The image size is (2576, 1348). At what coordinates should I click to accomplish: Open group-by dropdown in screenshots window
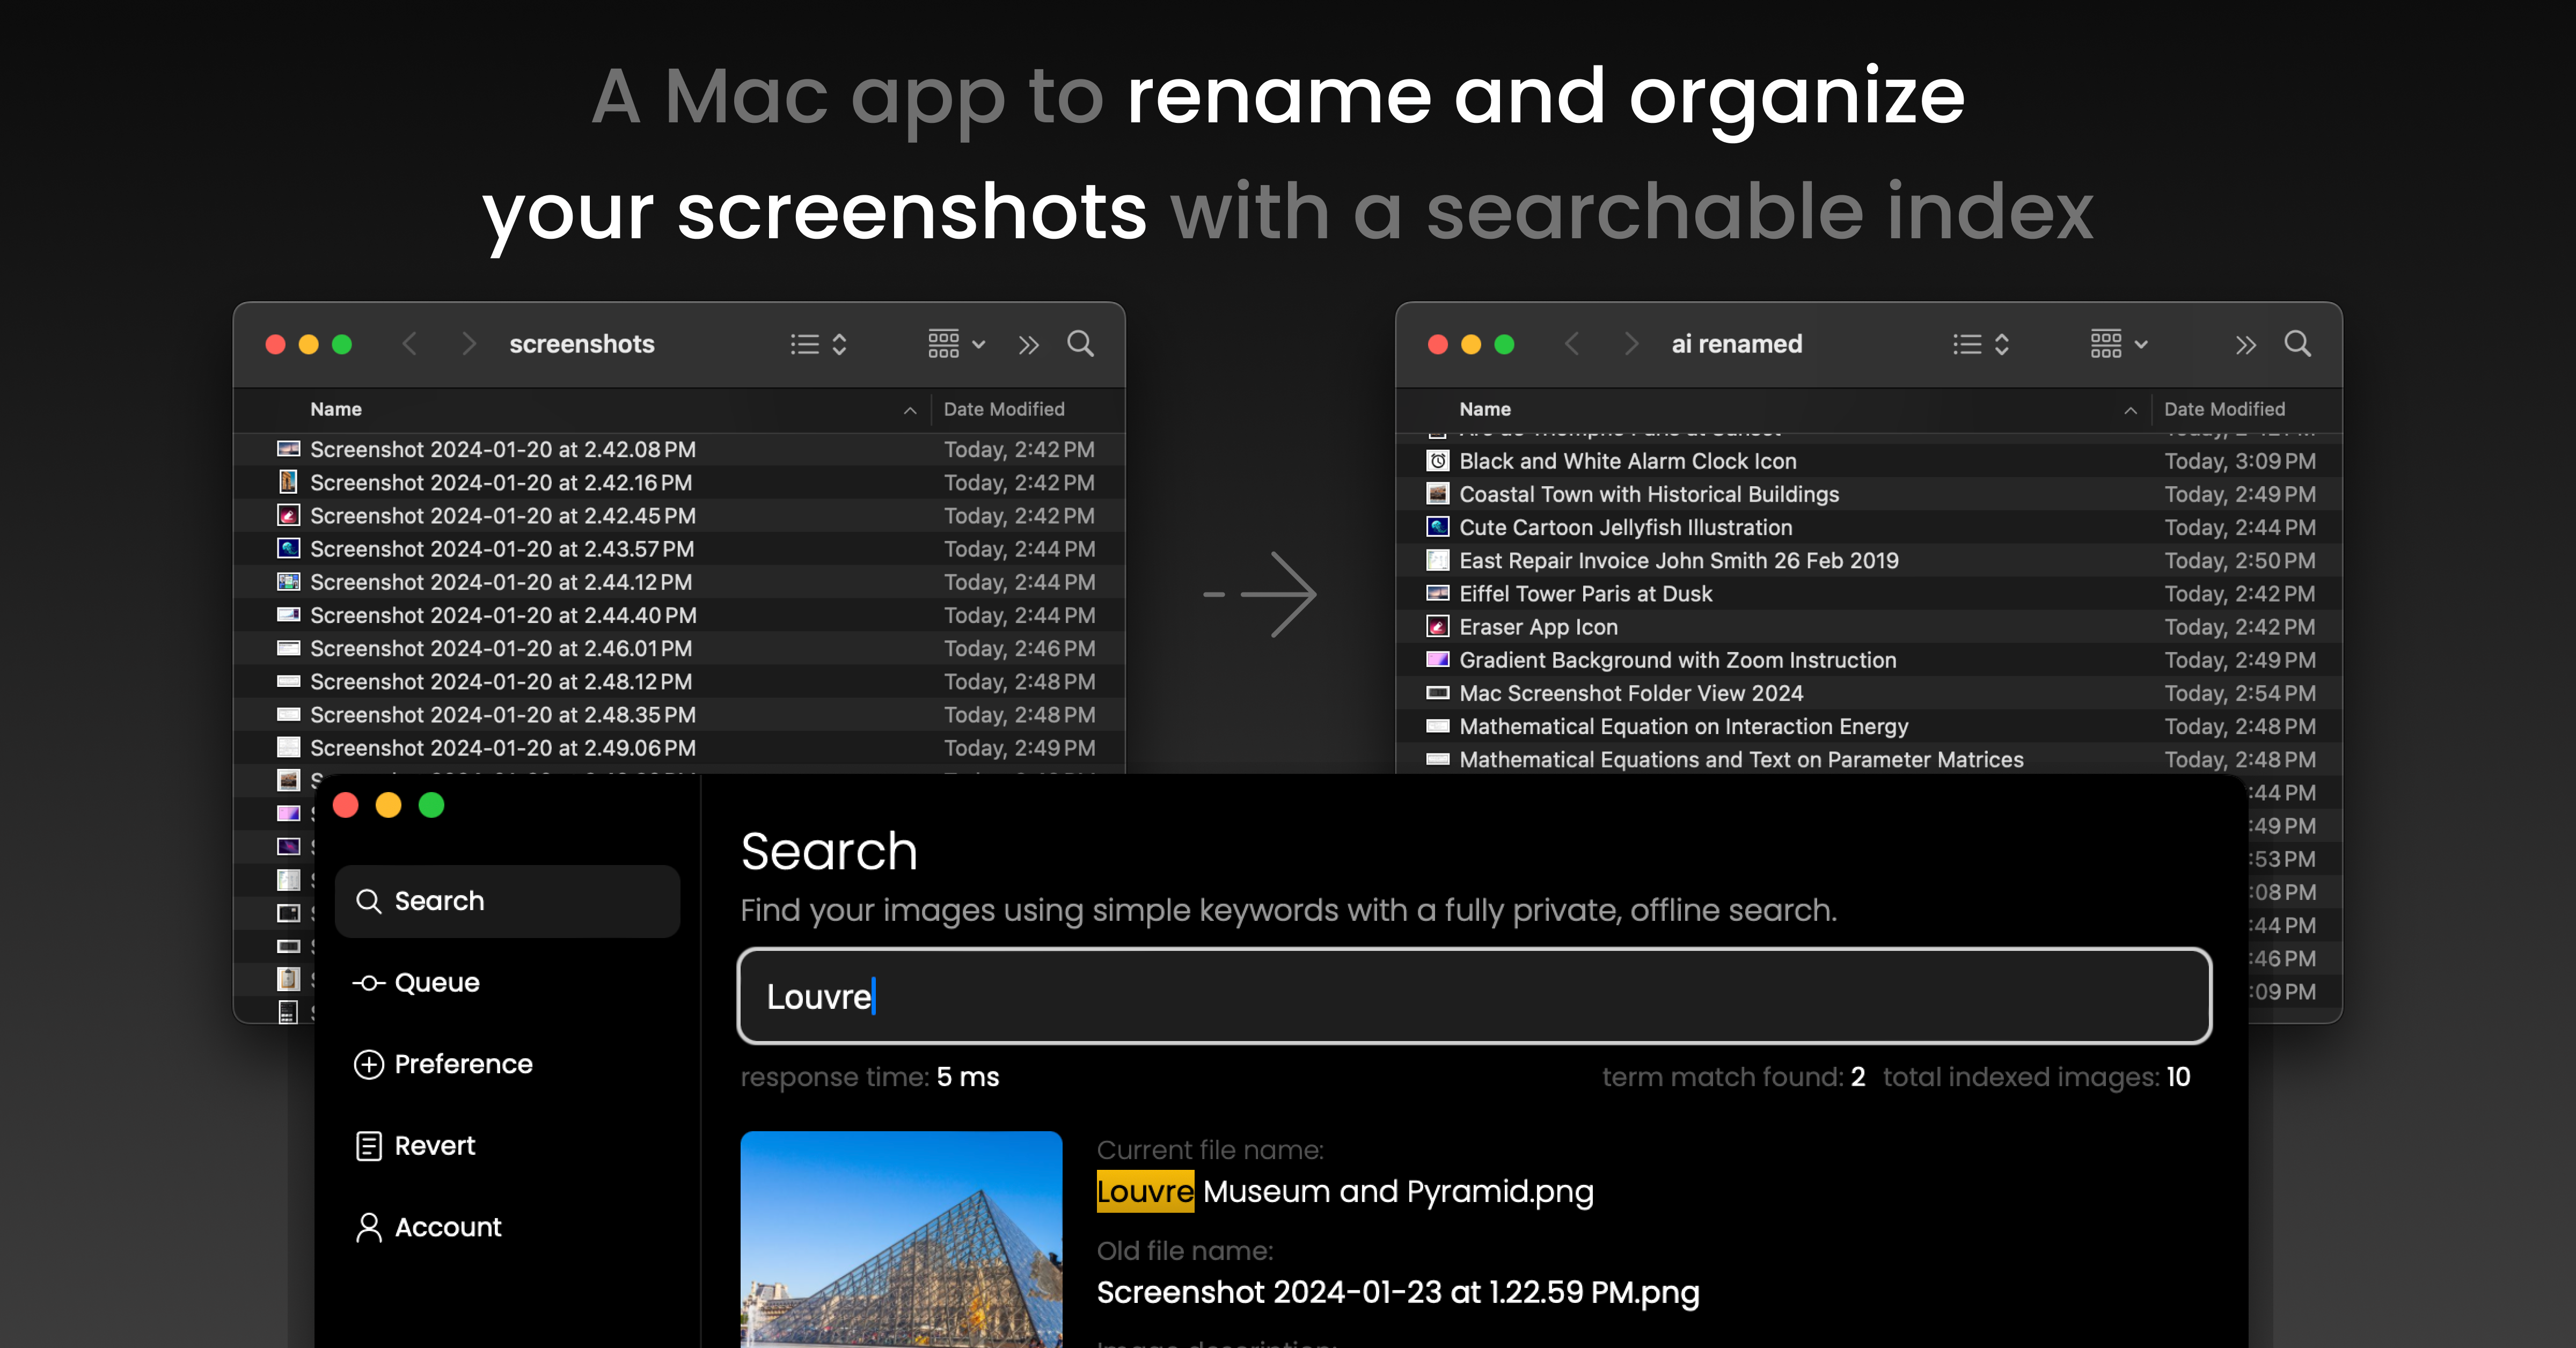click(956, 344)
